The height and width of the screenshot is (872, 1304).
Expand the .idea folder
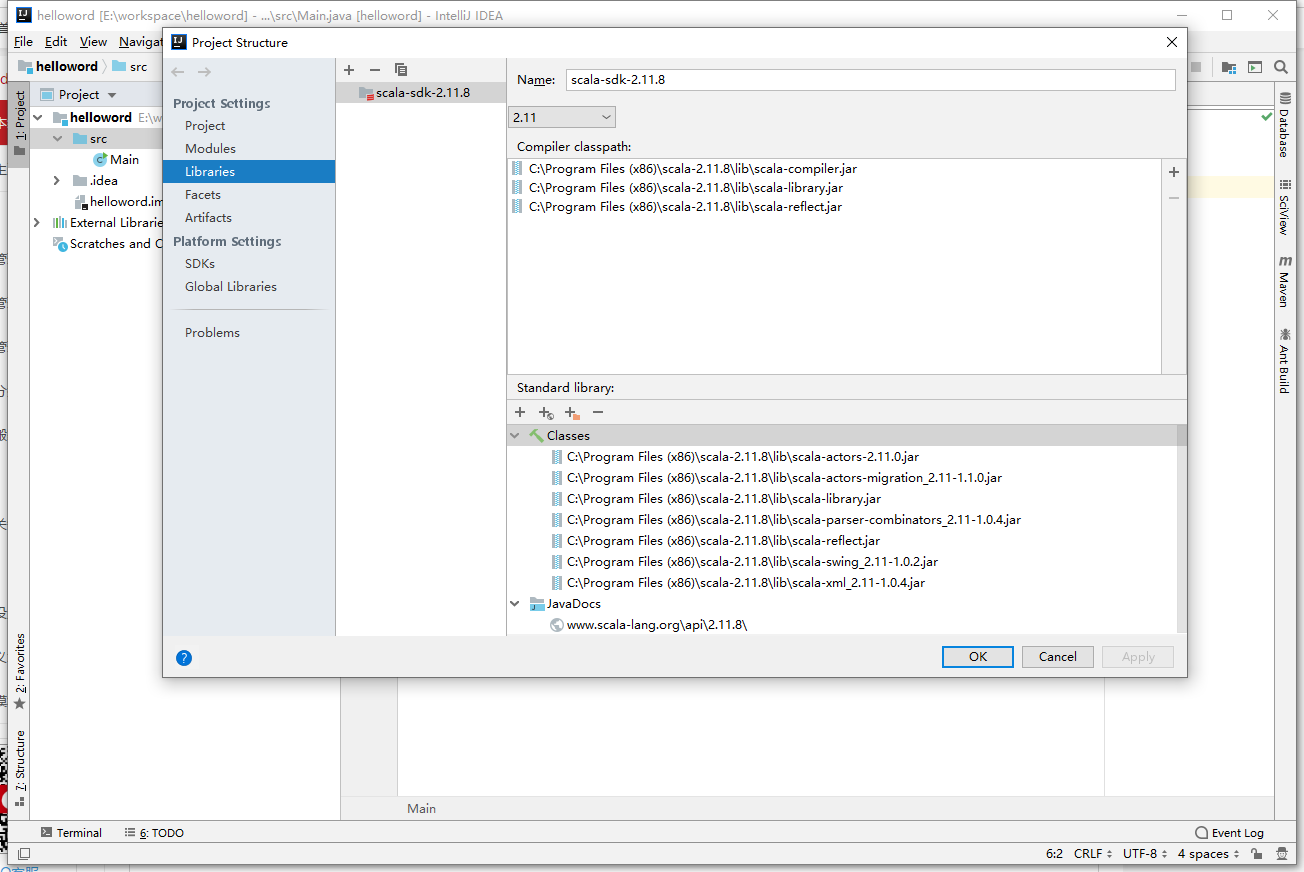point(57,181)
